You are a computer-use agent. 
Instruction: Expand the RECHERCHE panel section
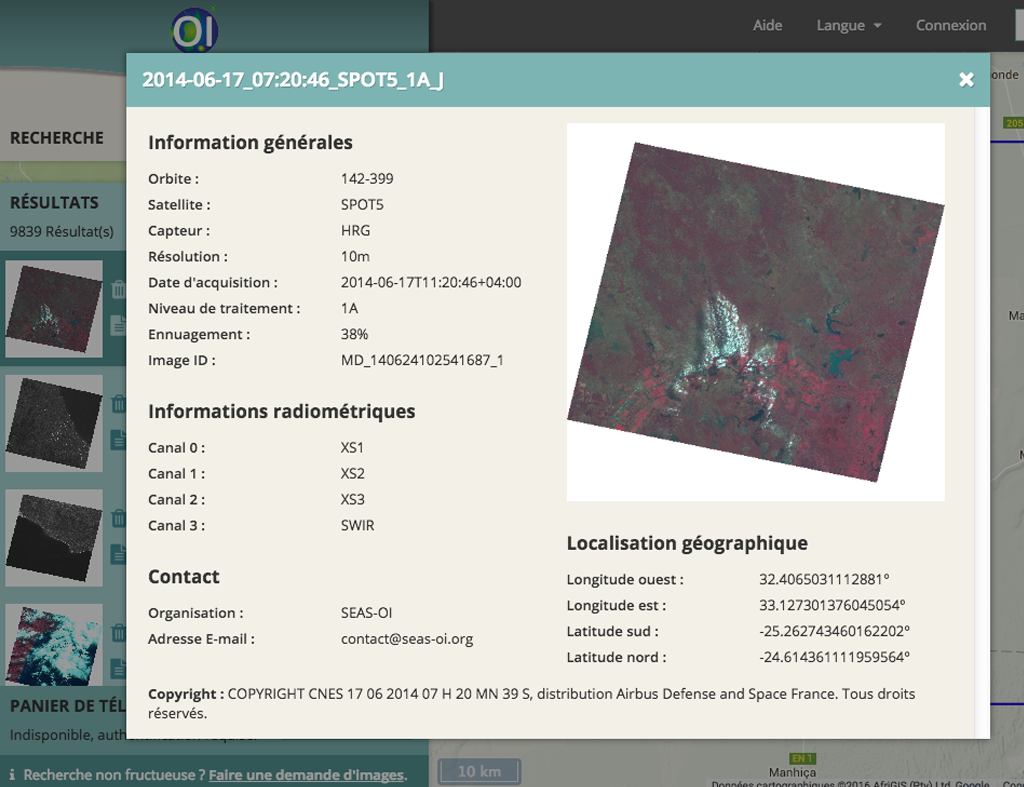pyautogui.click(x=57, y=138)
